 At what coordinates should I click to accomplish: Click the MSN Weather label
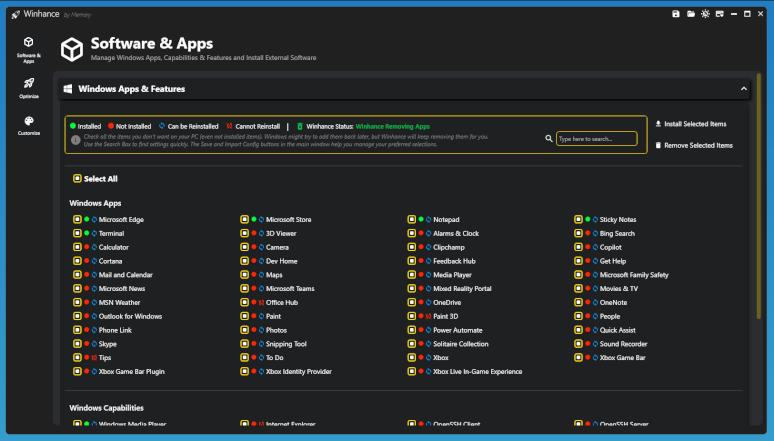coord(119,302)
